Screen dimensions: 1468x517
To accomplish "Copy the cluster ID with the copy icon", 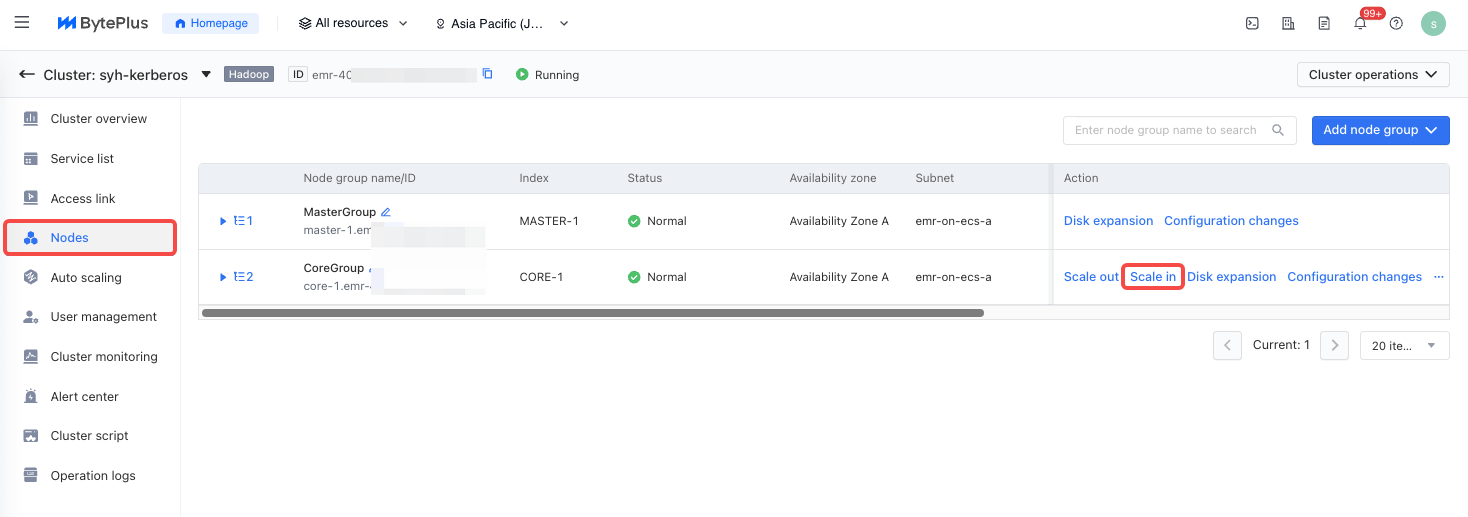I will [x=488, y=74].
